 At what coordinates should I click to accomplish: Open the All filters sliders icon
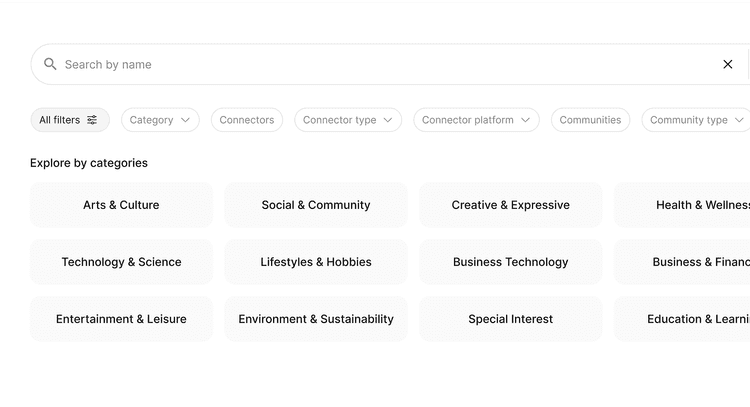92,120
